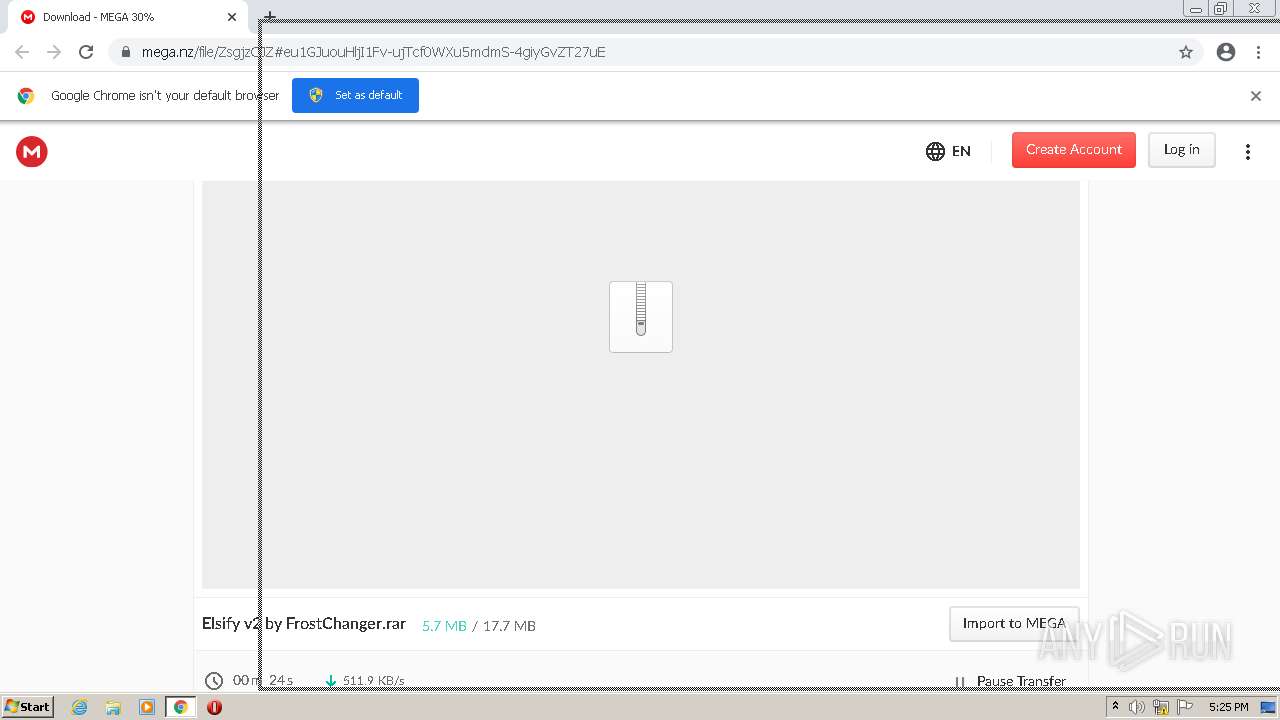Click the taskbar clock 5:25 PM
This screenshot has height=720, width=1280.
point(1229,707)
